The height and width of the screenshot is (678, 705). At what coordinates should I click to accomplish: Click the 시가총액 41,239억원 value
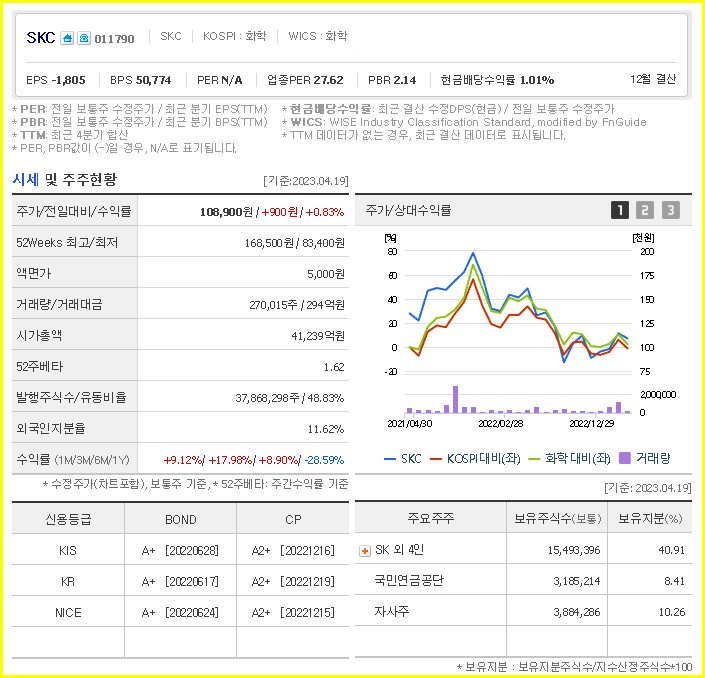318,336
